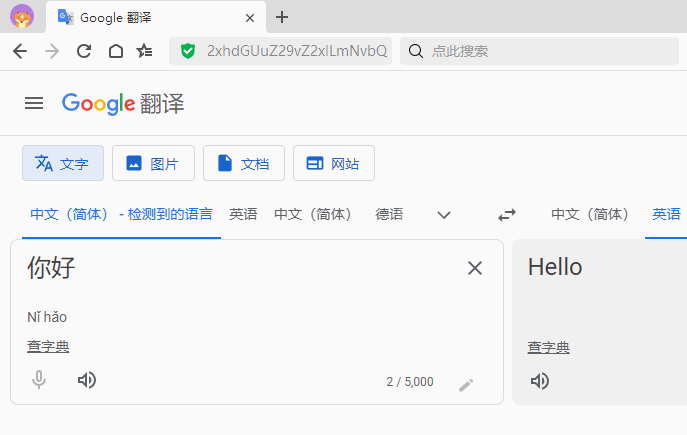Select 中文（简体） as target language
This screenshot has width=687, height=435.
(x=590, y=214)
